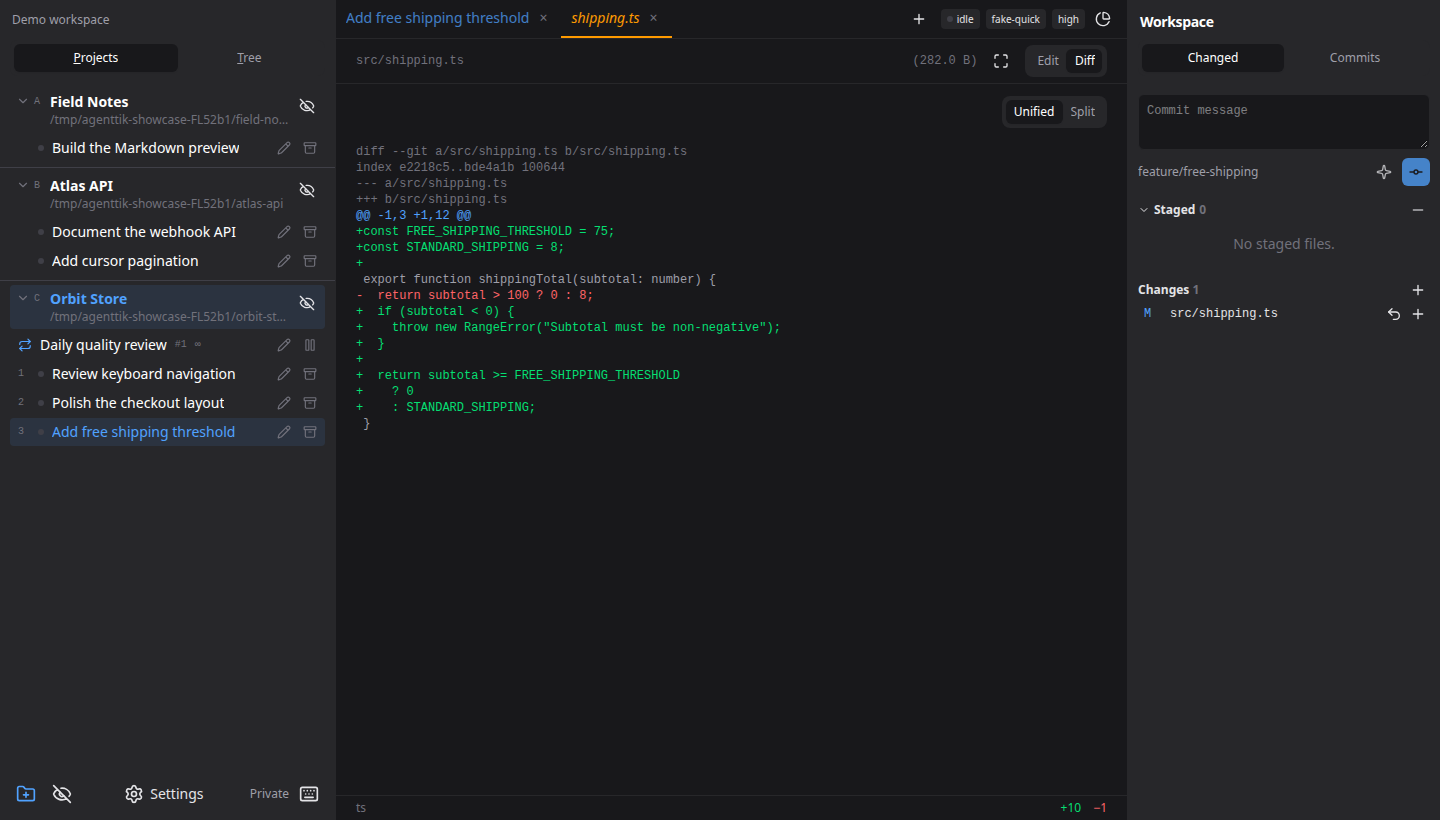Viewport: 1440px width, 820px height.
Task: Switch to the Projects view
Action: point(96,58)
